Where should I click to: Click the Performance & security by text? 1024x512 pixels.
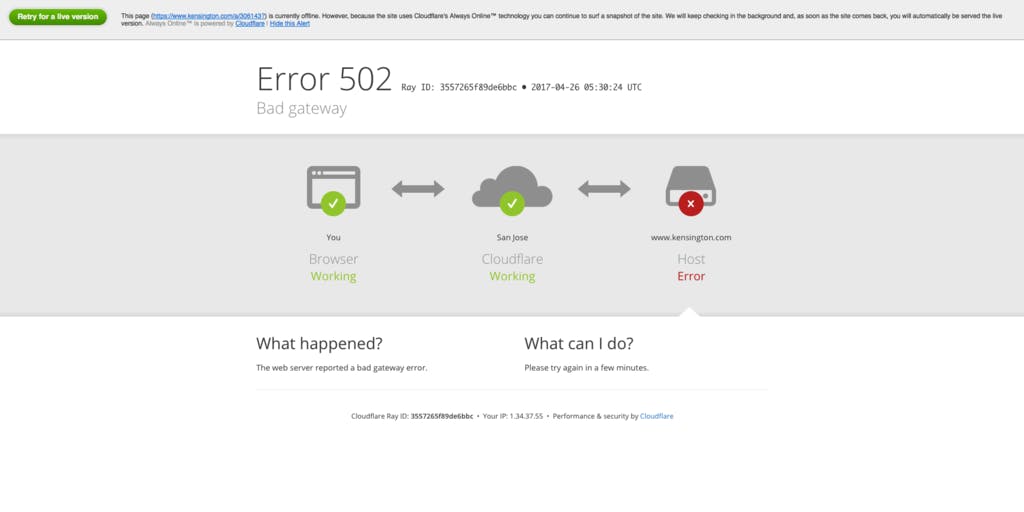point(595,416)
